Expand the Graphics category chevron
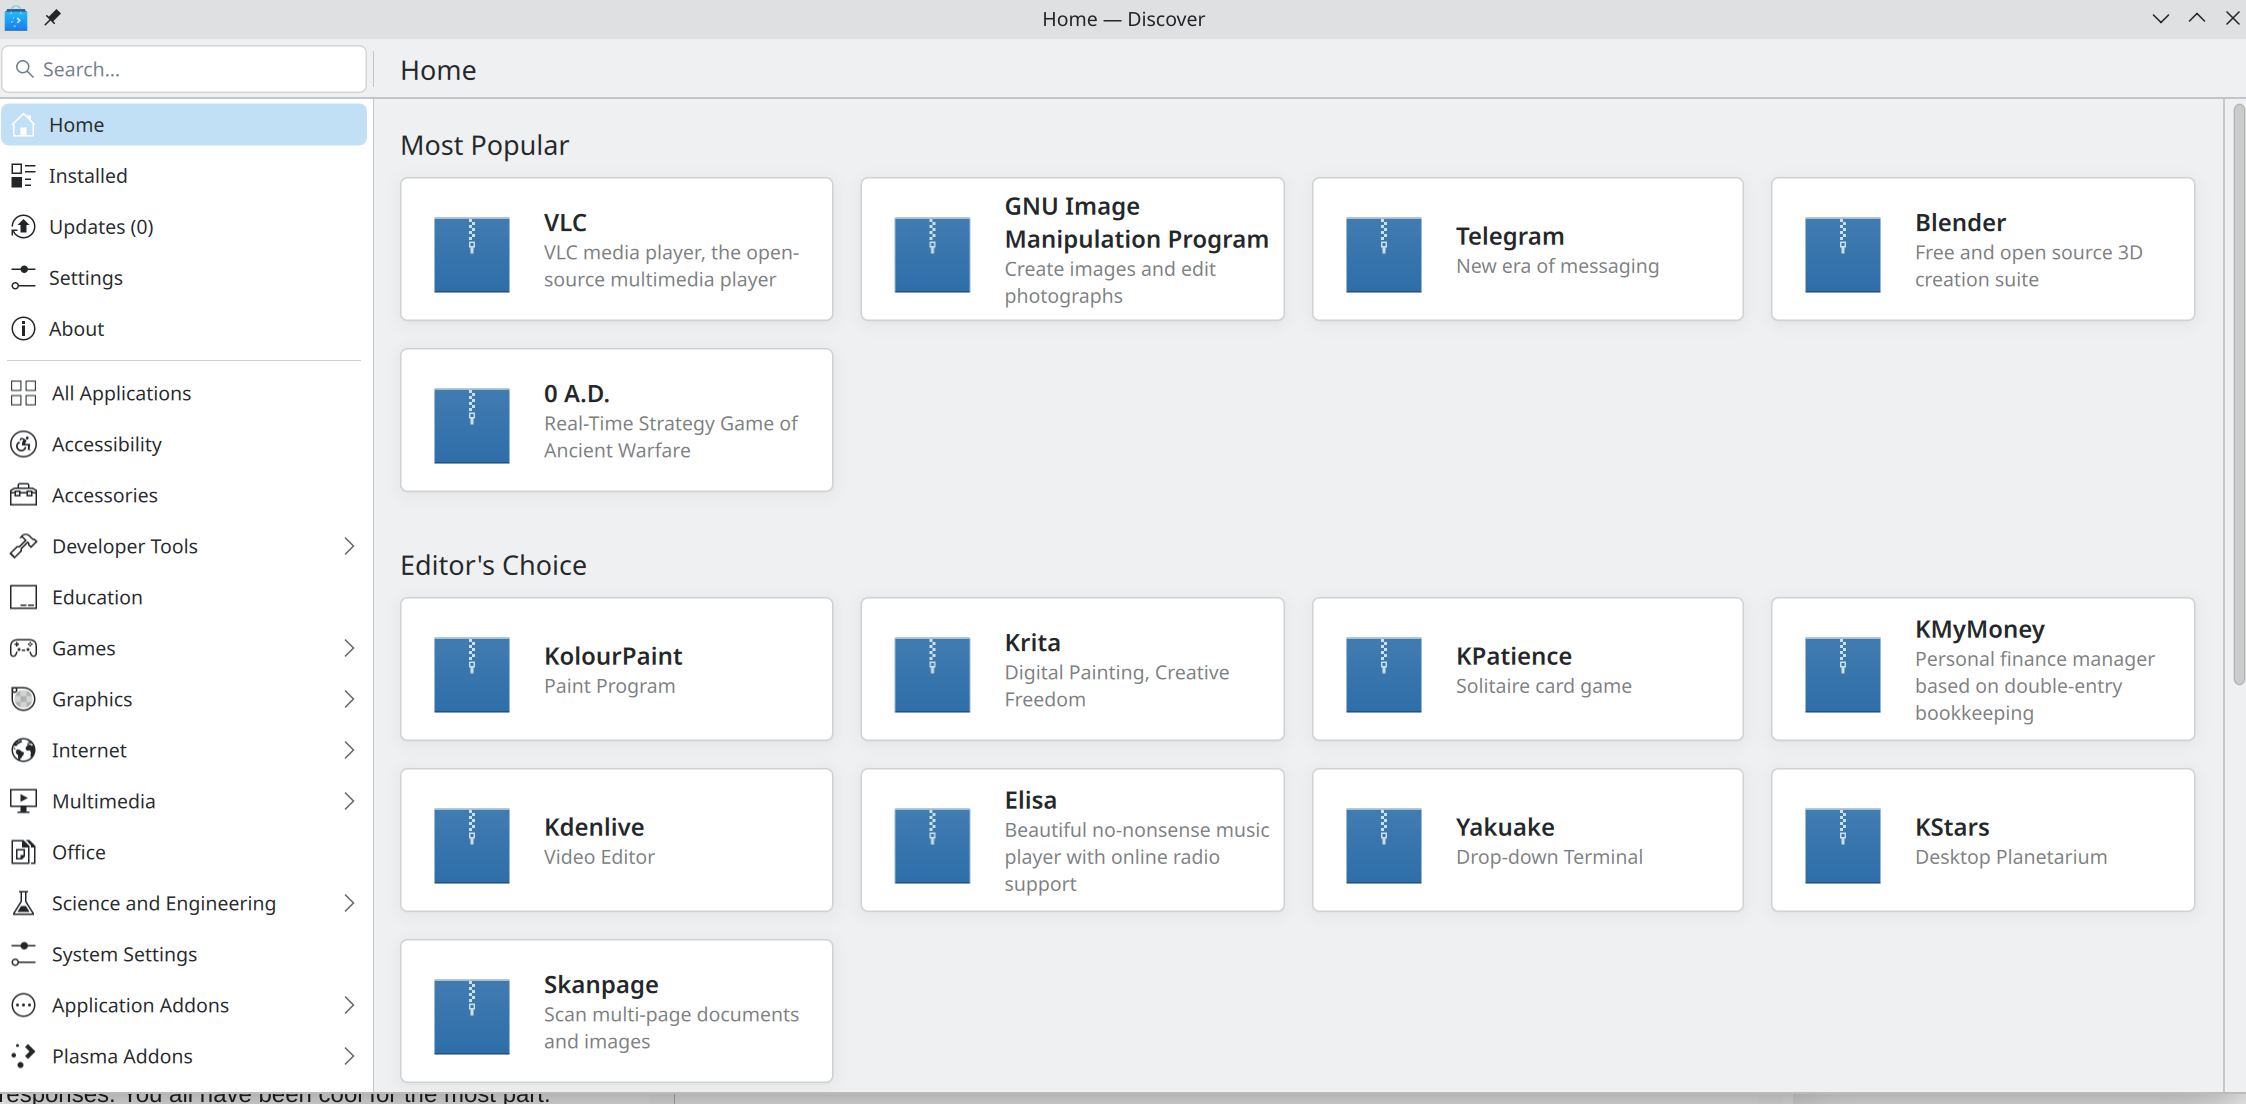 (349, 699)
